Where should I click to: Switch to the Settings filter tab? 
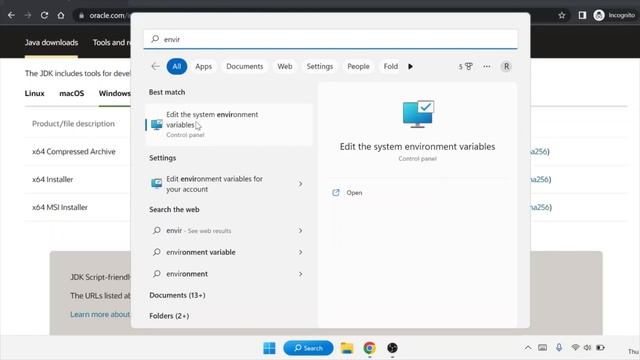(x=320, y=67)
